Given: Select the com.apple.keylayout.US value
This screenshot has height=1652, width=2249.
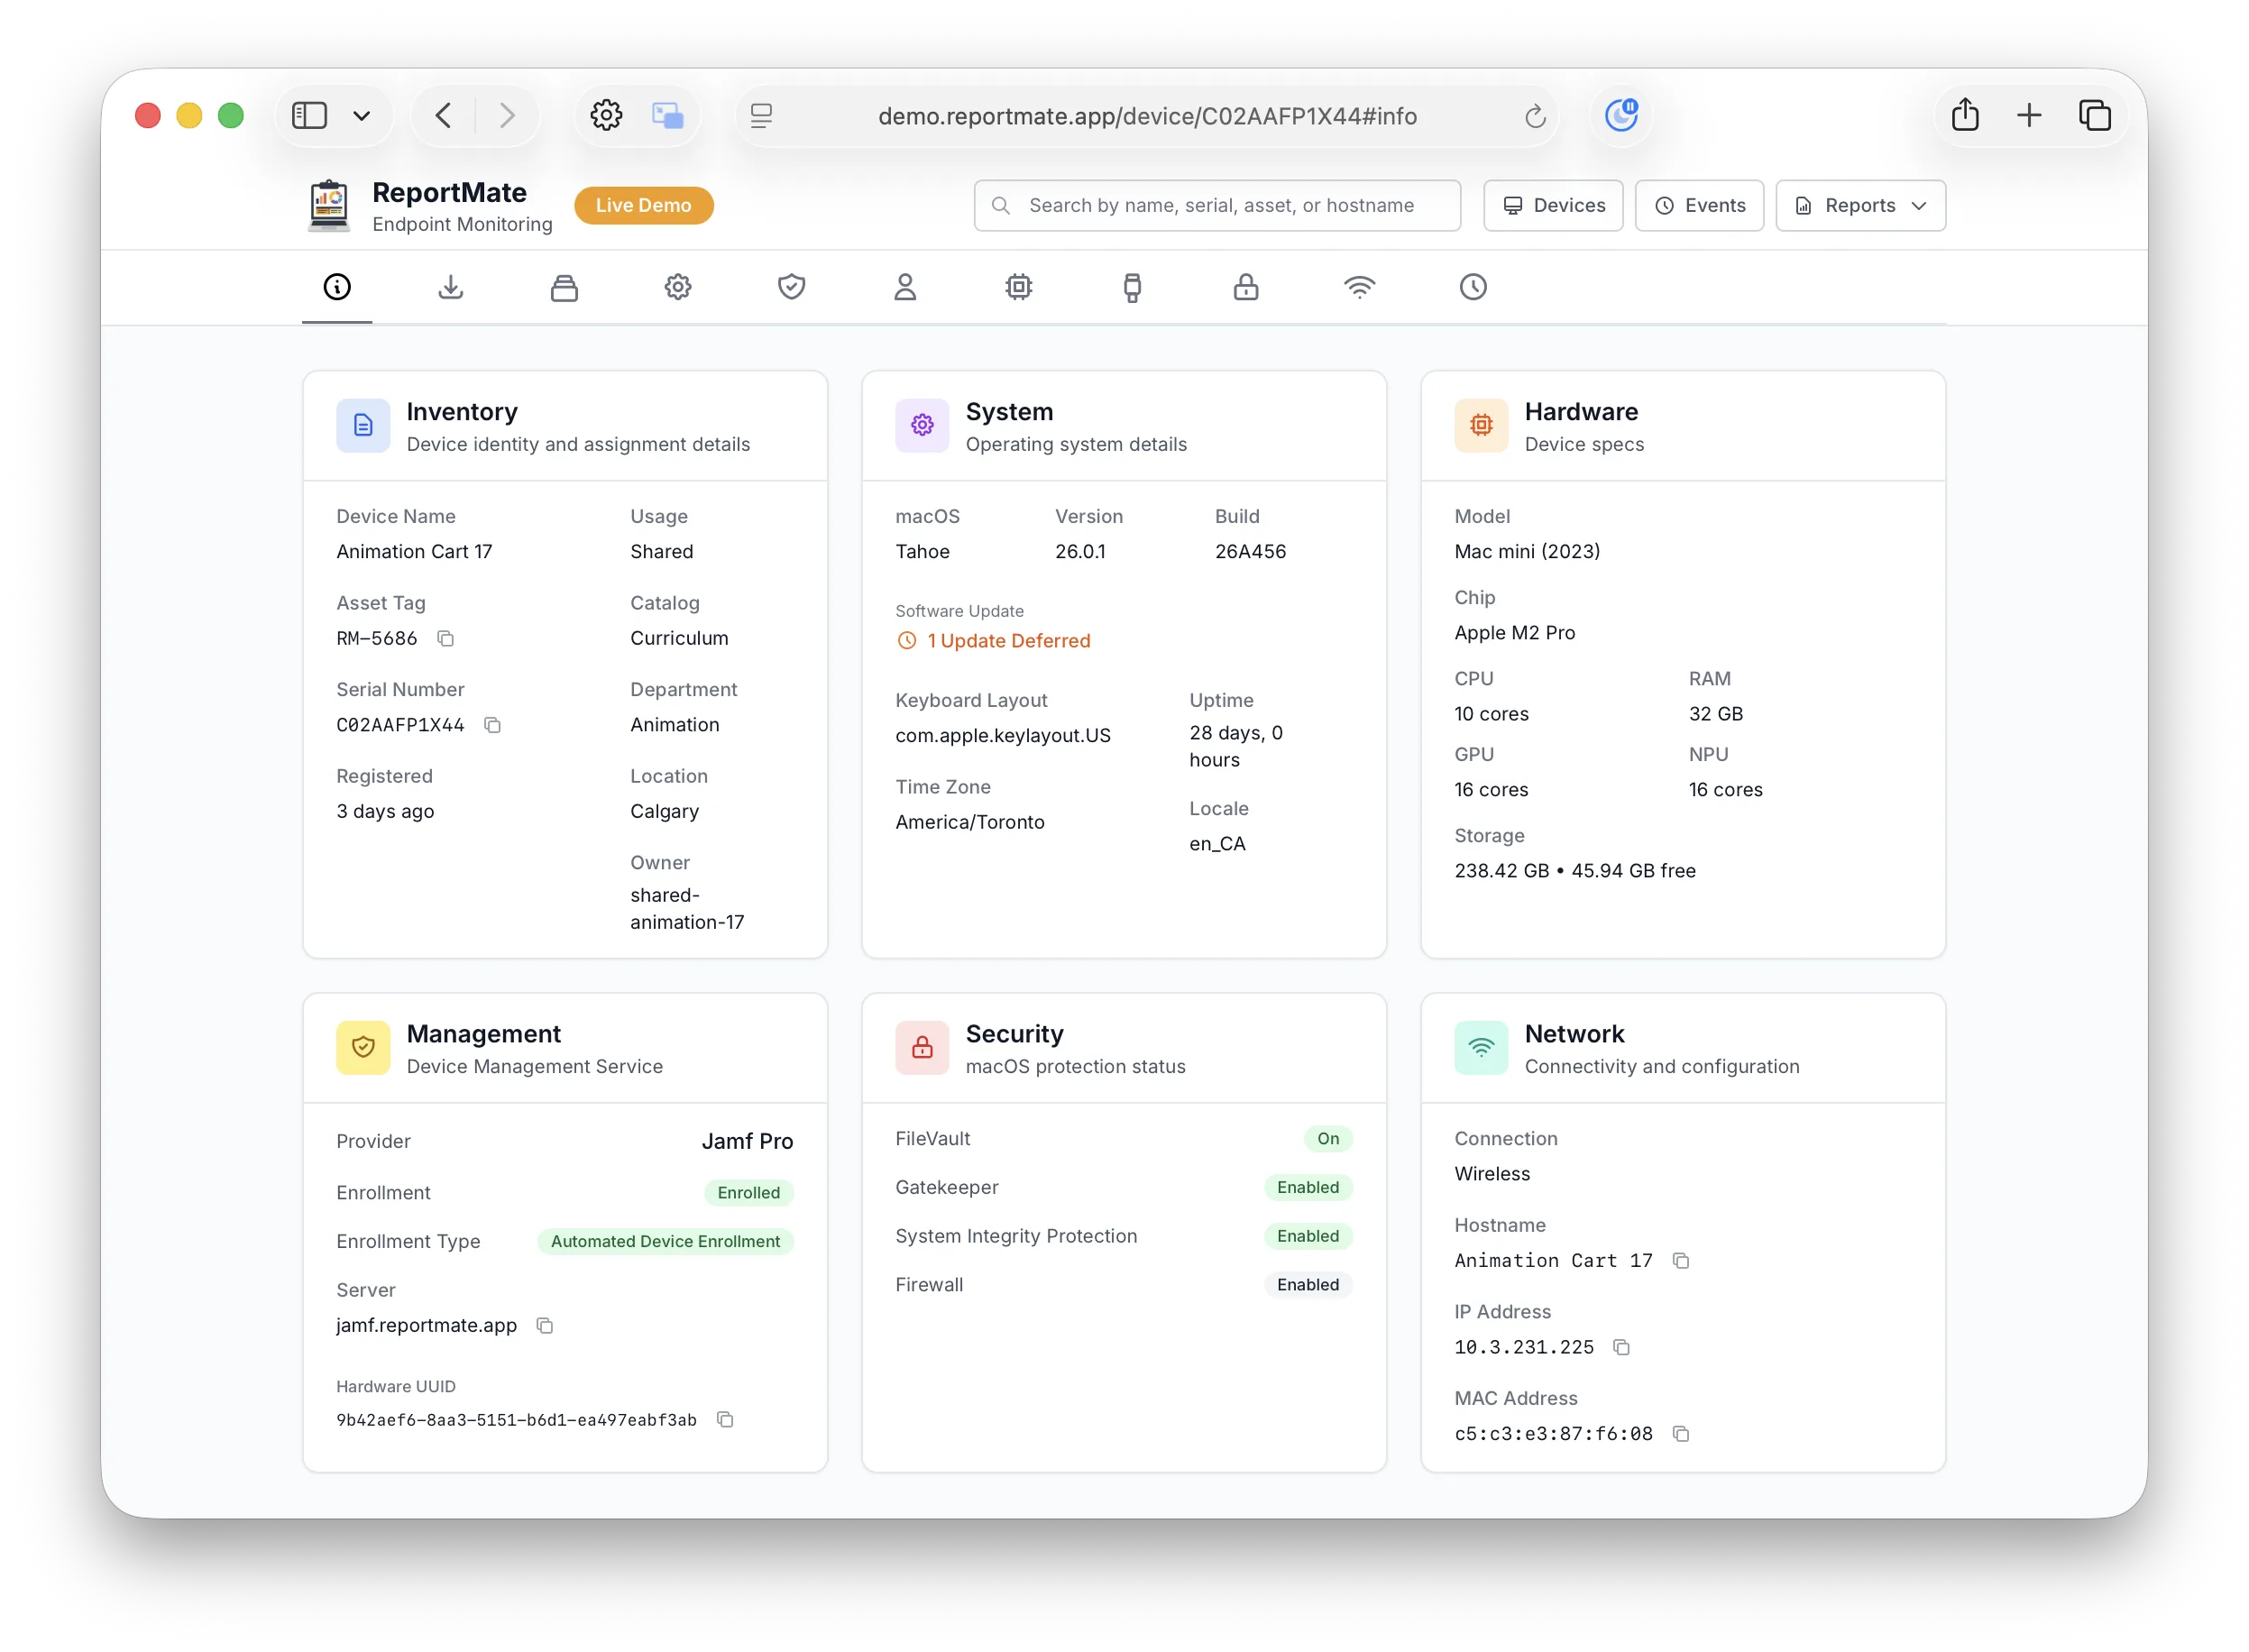Looking at the screenshot, I should click(1003, 736).
